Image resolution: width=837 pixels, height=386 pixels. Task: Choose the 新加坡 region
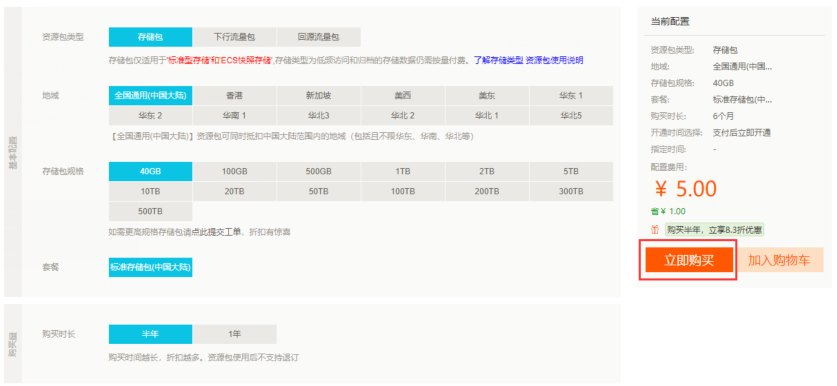319,96
